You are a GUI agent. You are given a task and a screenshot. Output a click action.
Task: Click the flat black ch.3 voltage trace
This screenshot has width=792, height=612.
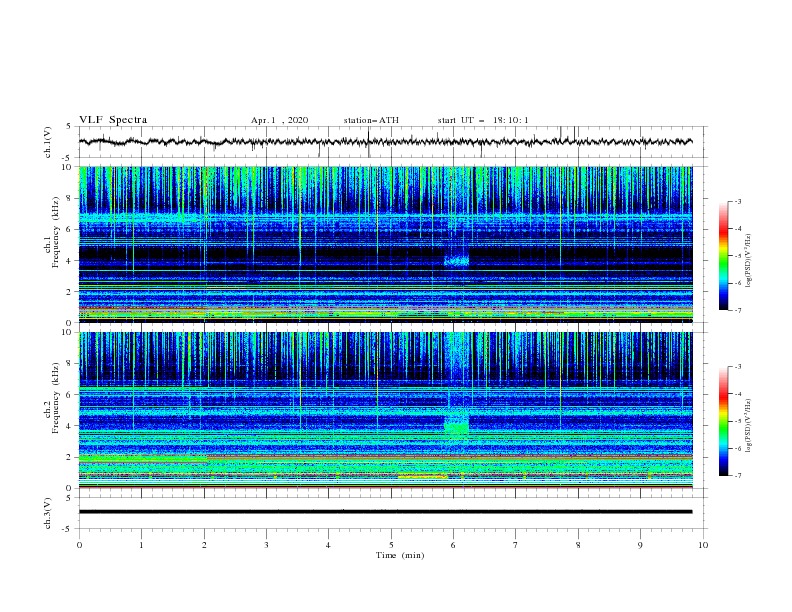tap(385, 512)
